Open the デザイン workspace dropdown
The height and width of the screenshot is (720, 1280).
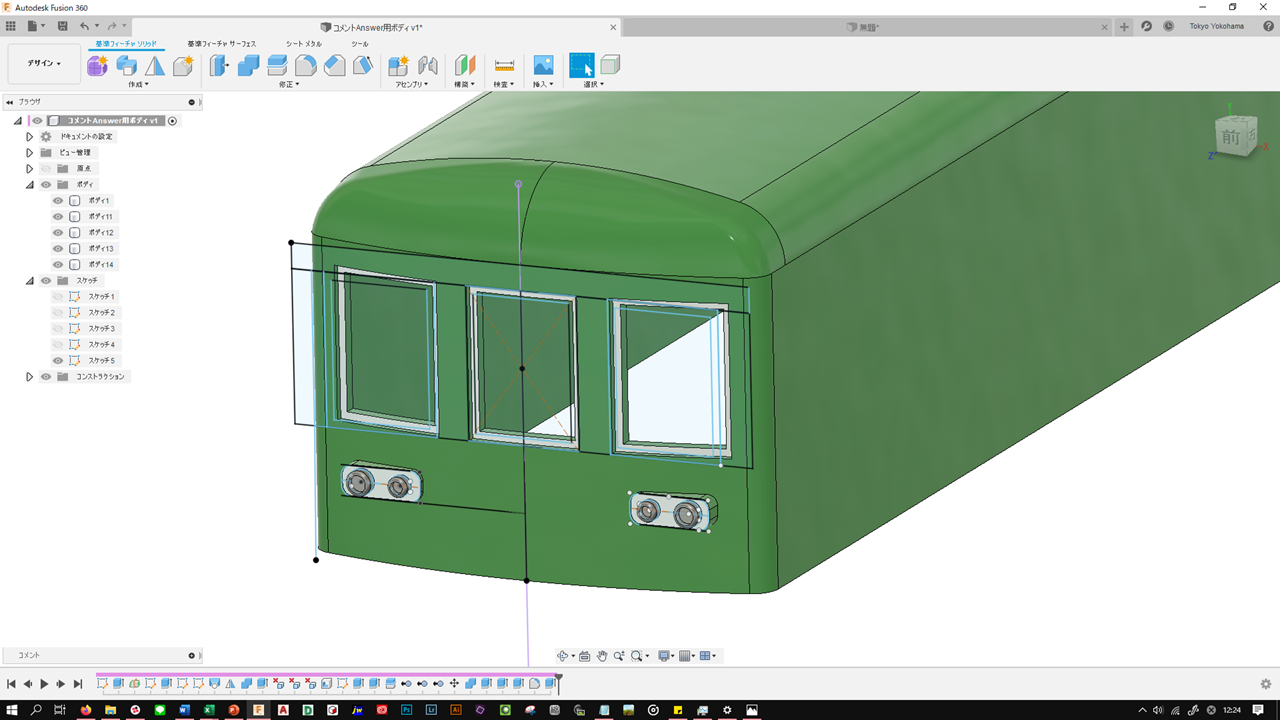[44, 63]
